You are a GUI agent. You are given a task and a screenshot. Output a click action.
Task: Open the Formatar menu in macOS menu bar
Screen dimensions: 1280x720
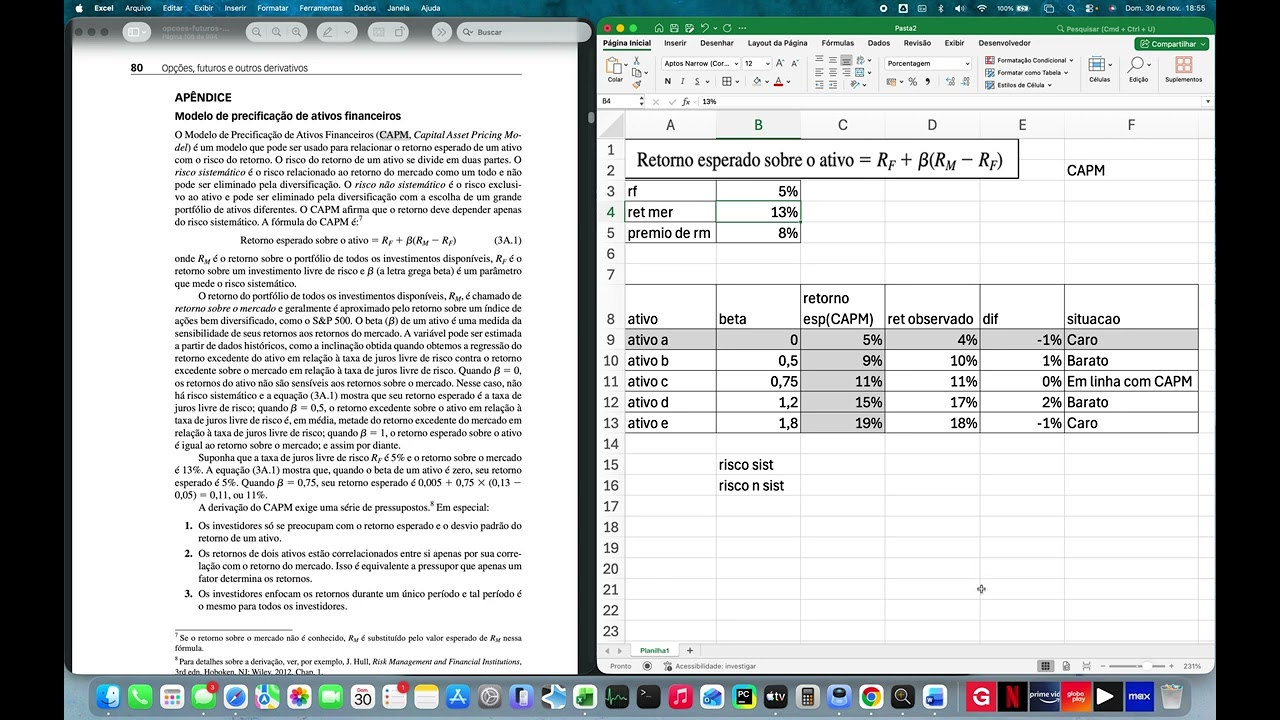(x=272, y=8)
